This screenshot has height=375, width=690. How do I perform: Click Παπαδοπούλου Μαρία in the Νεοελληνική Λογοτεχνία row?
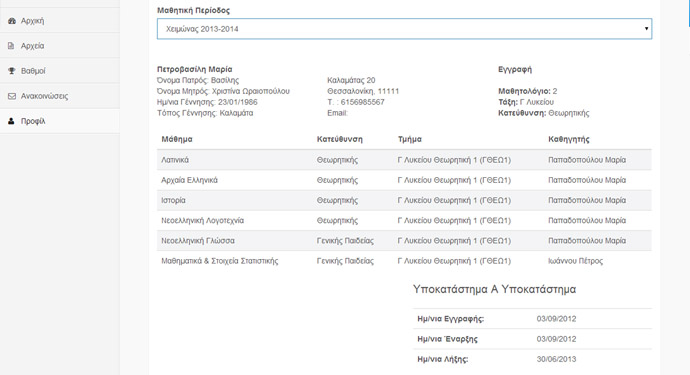click(587, 221)
